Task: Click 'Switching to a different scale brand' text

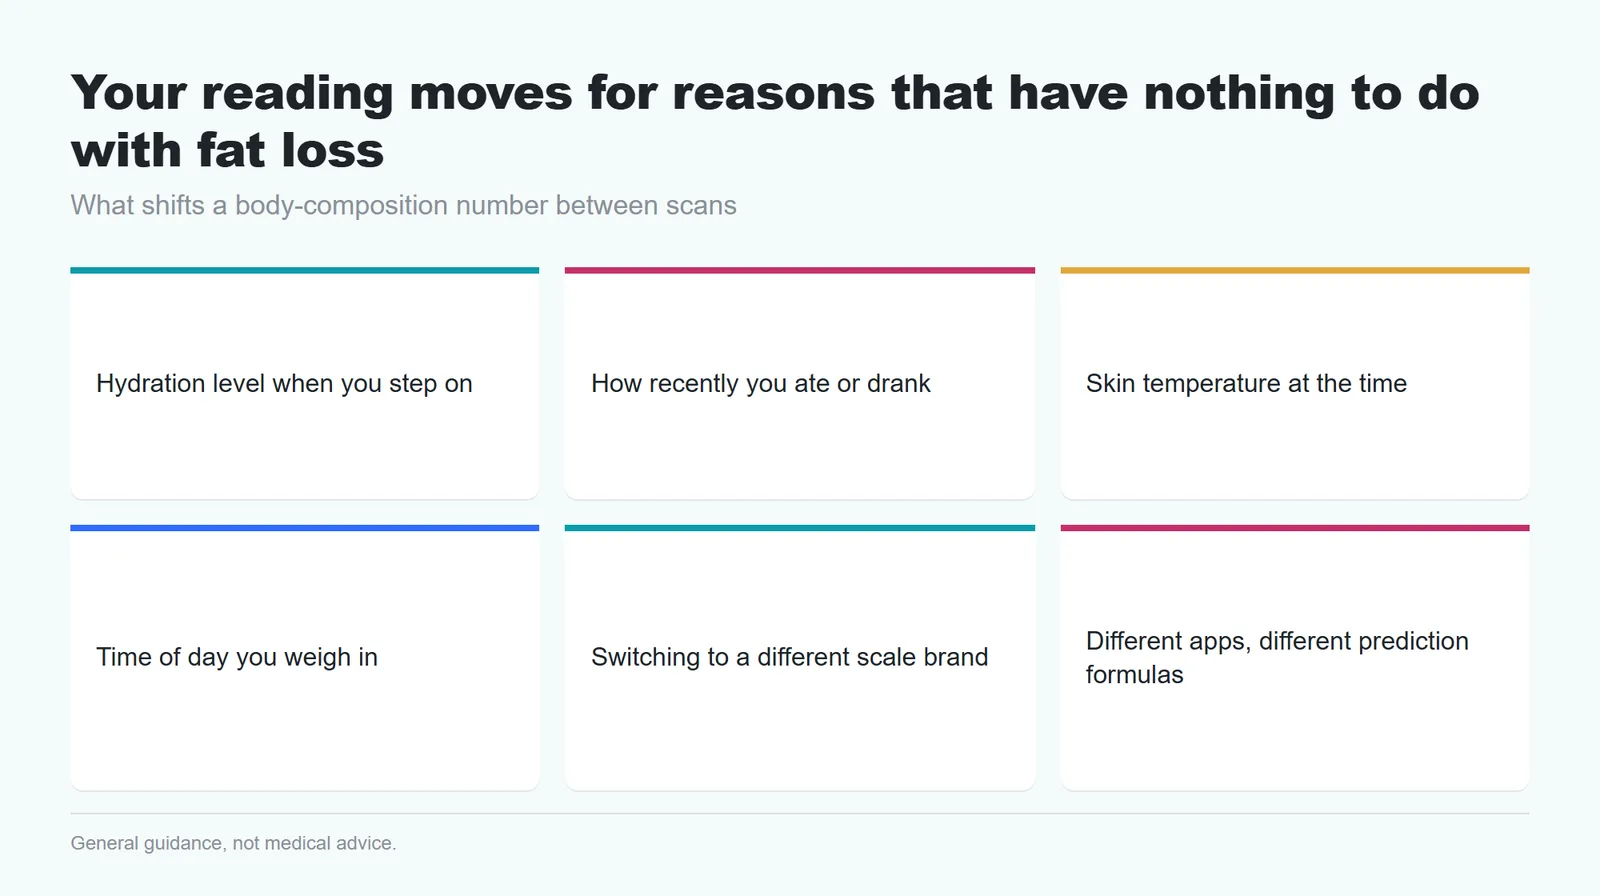Action: pyautogui.click(x=790, y=658)
